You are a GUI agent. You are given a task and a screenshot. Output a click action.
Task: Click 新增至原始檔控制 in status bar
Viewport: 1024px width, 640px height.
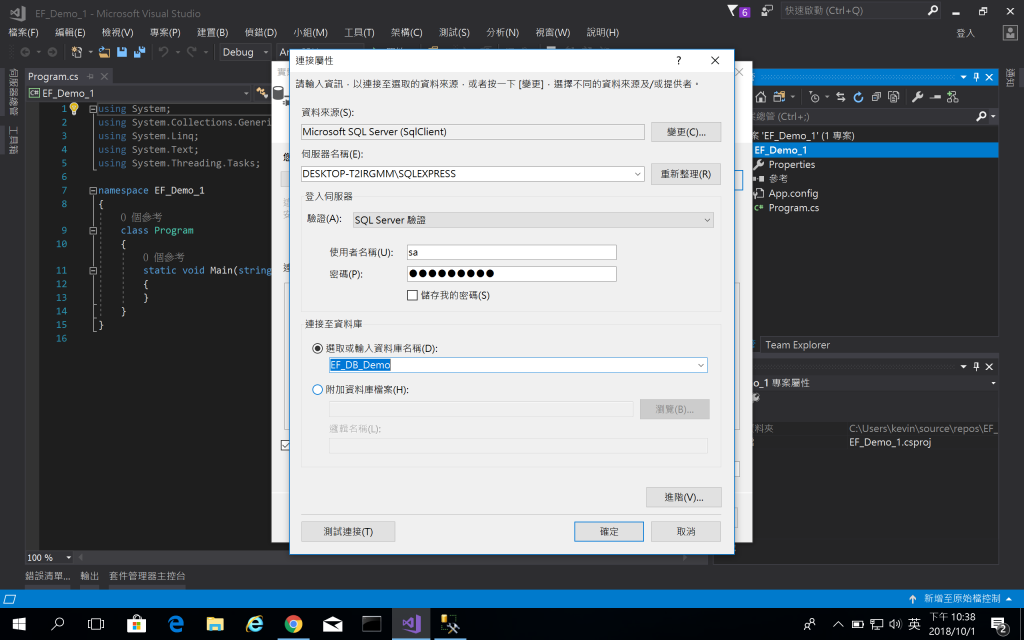tap(961, 598)
